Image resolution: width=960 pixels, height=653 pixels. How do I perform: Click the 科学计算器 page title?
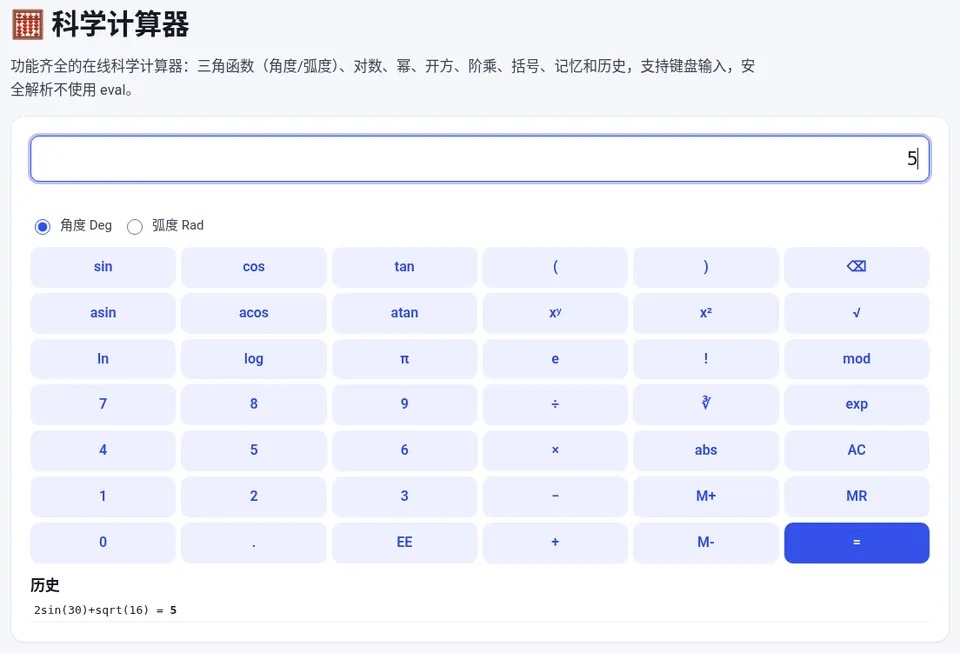[x=120, y=24]
